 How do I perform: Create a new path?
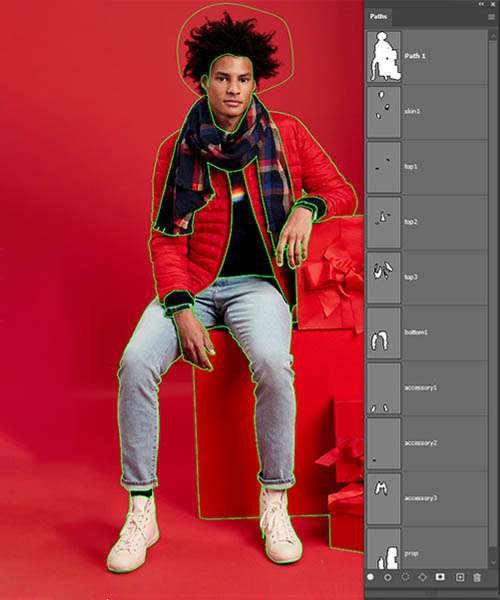tap(460, 577)
